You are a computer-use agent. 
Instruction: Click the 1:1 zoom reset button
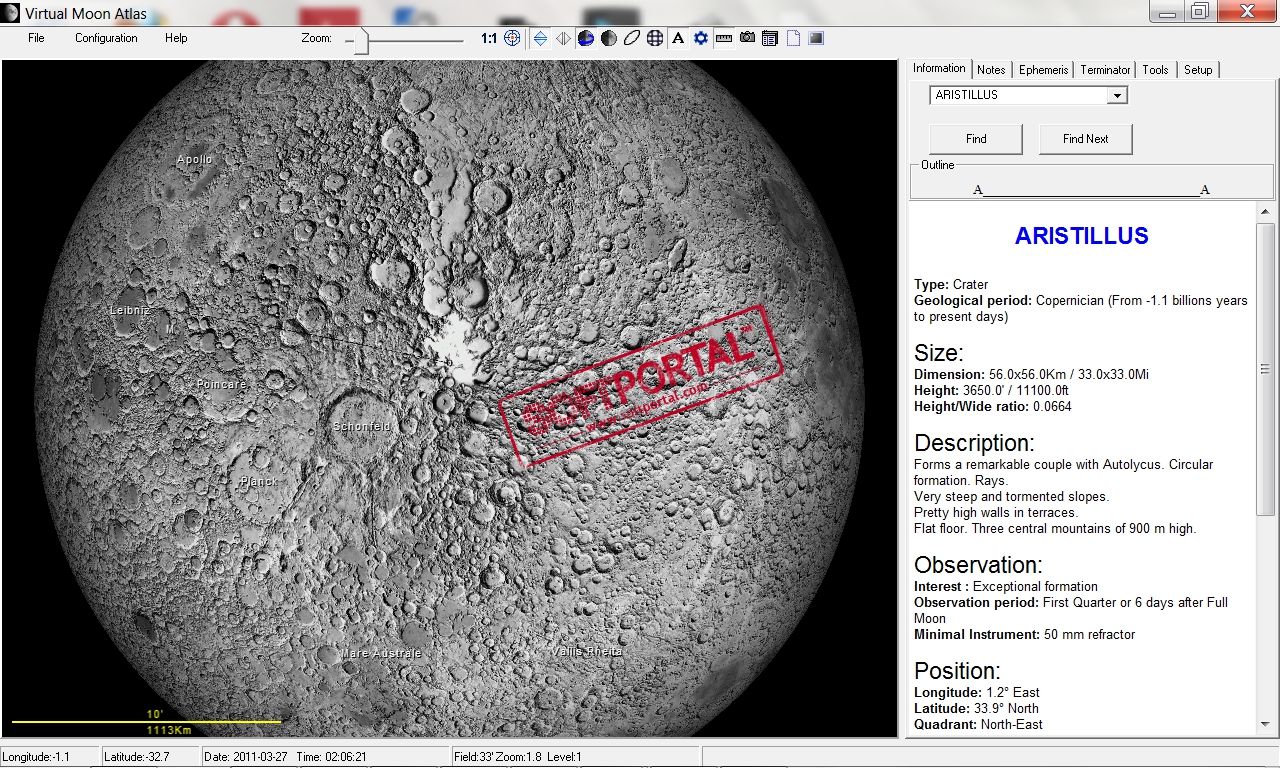[488, 38]
